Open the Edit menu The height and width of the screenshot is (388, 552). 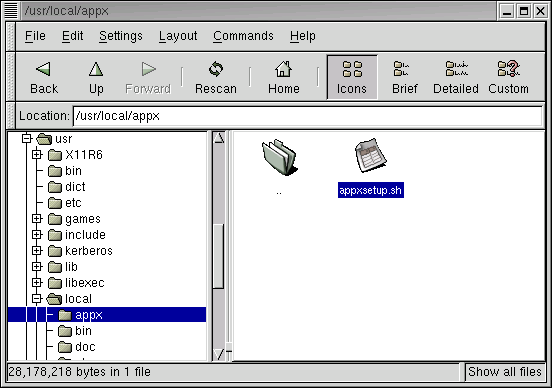click(x=73, y=36)
